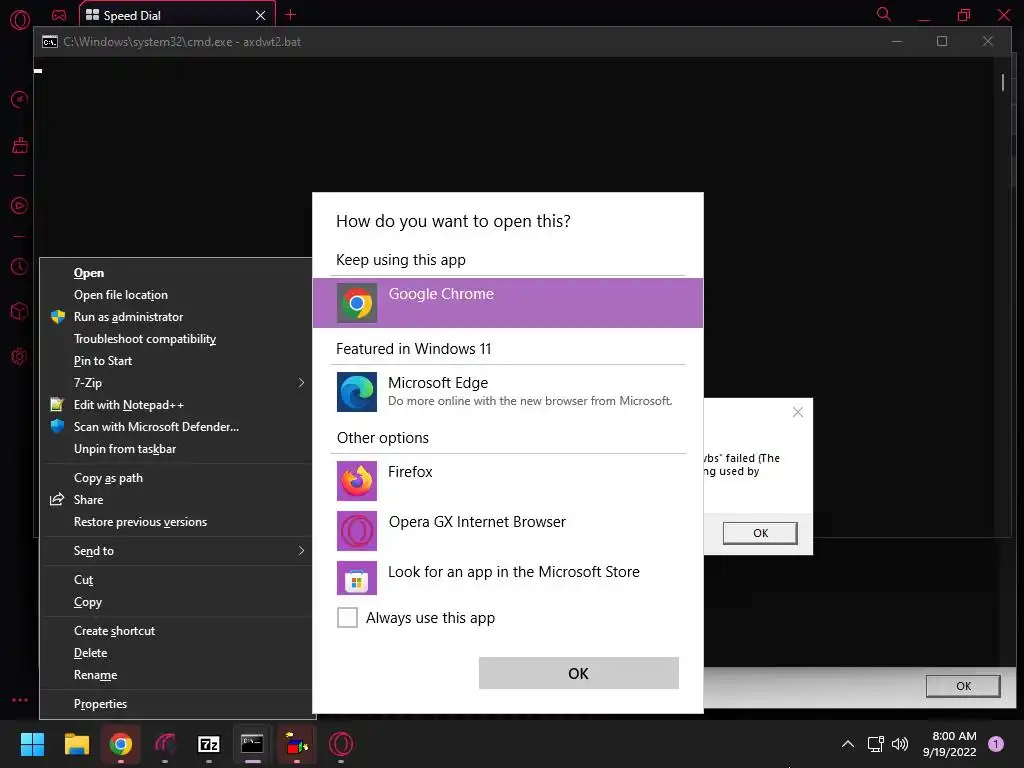Viewport: 1024px width, 768px height.
Task: Click the pink arc taskbar icon
Action: [x=165, y=744]
